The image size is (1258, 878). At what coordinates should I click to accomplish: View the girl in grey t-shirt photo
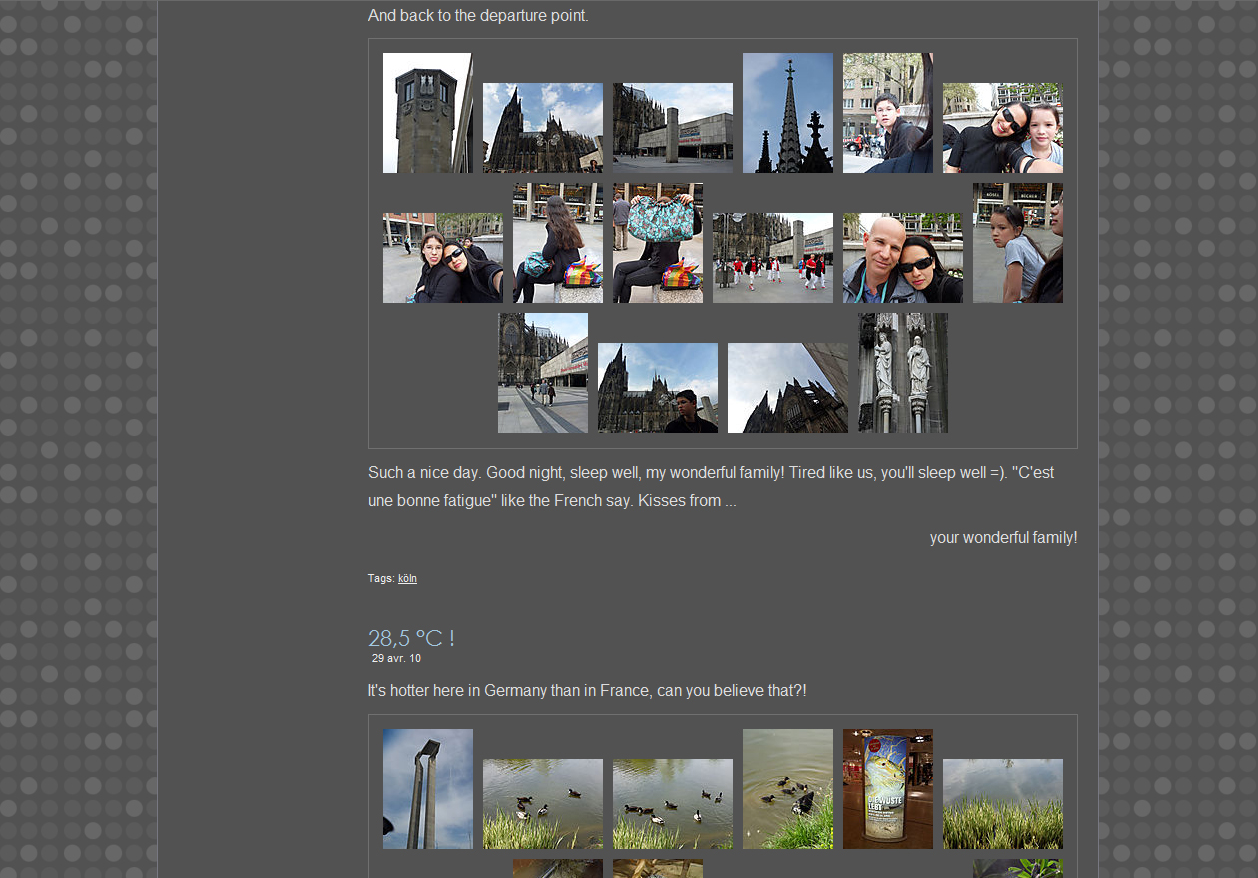(x=1017, y=243)
